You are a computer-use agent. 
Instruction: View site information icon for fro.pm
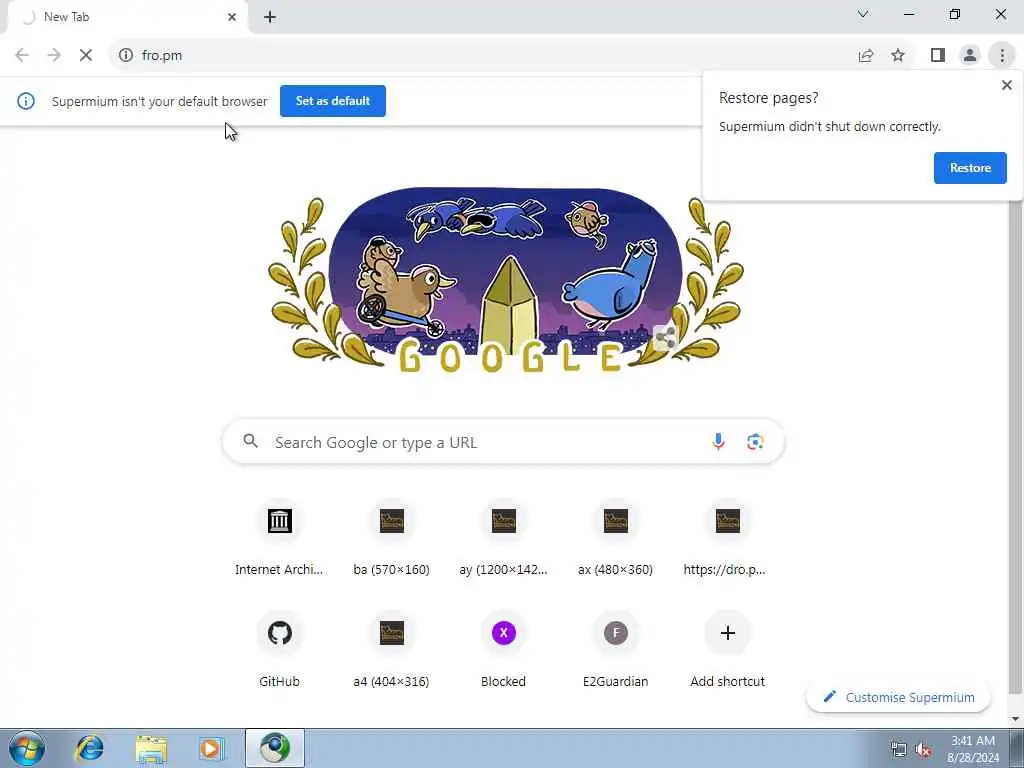coord(125,56)
